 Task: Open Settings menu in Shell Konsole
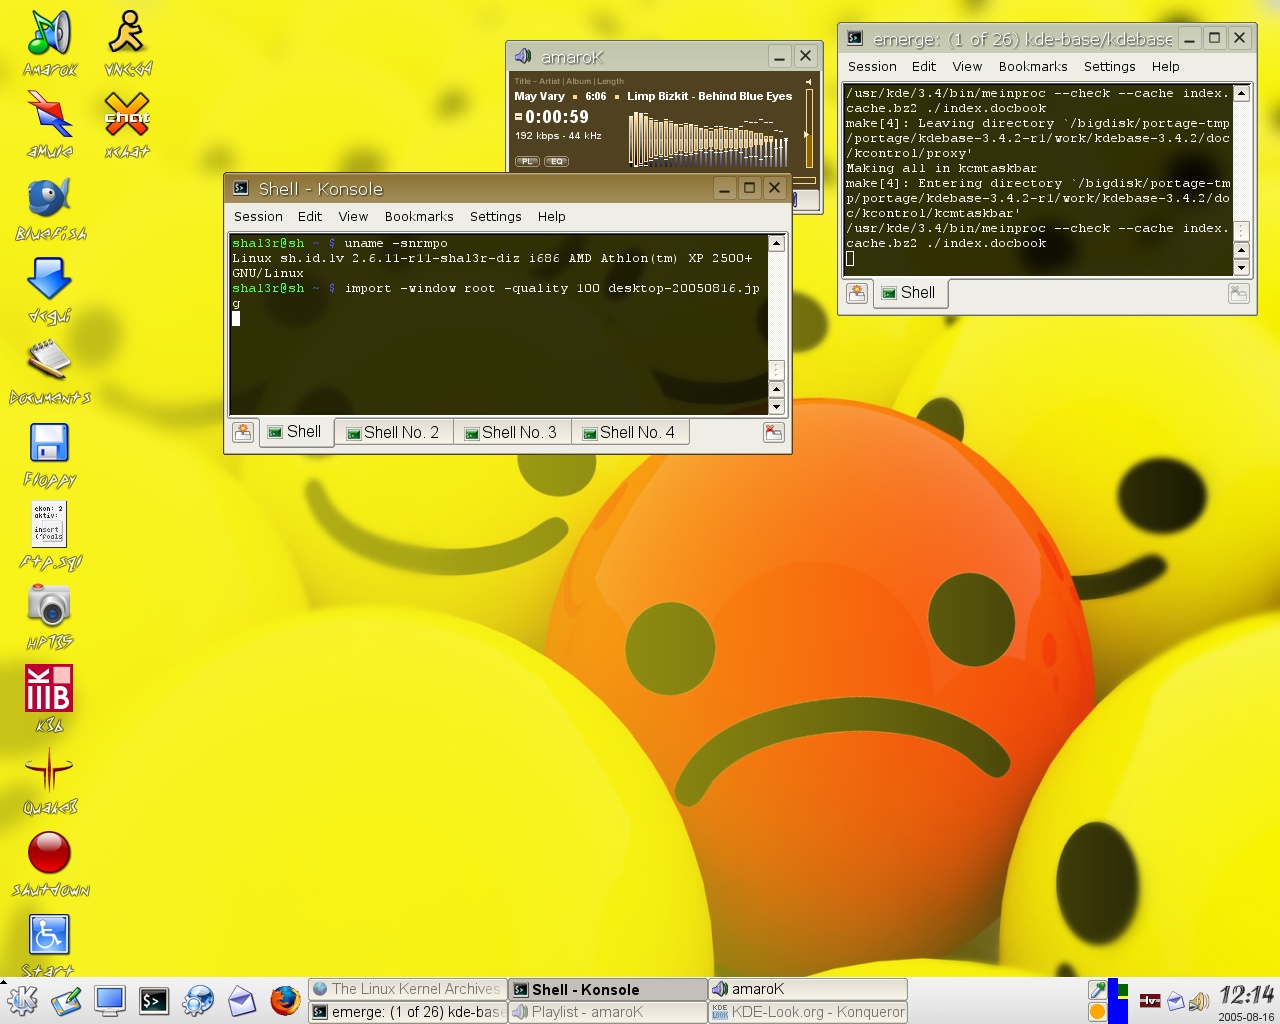(496, 216)
